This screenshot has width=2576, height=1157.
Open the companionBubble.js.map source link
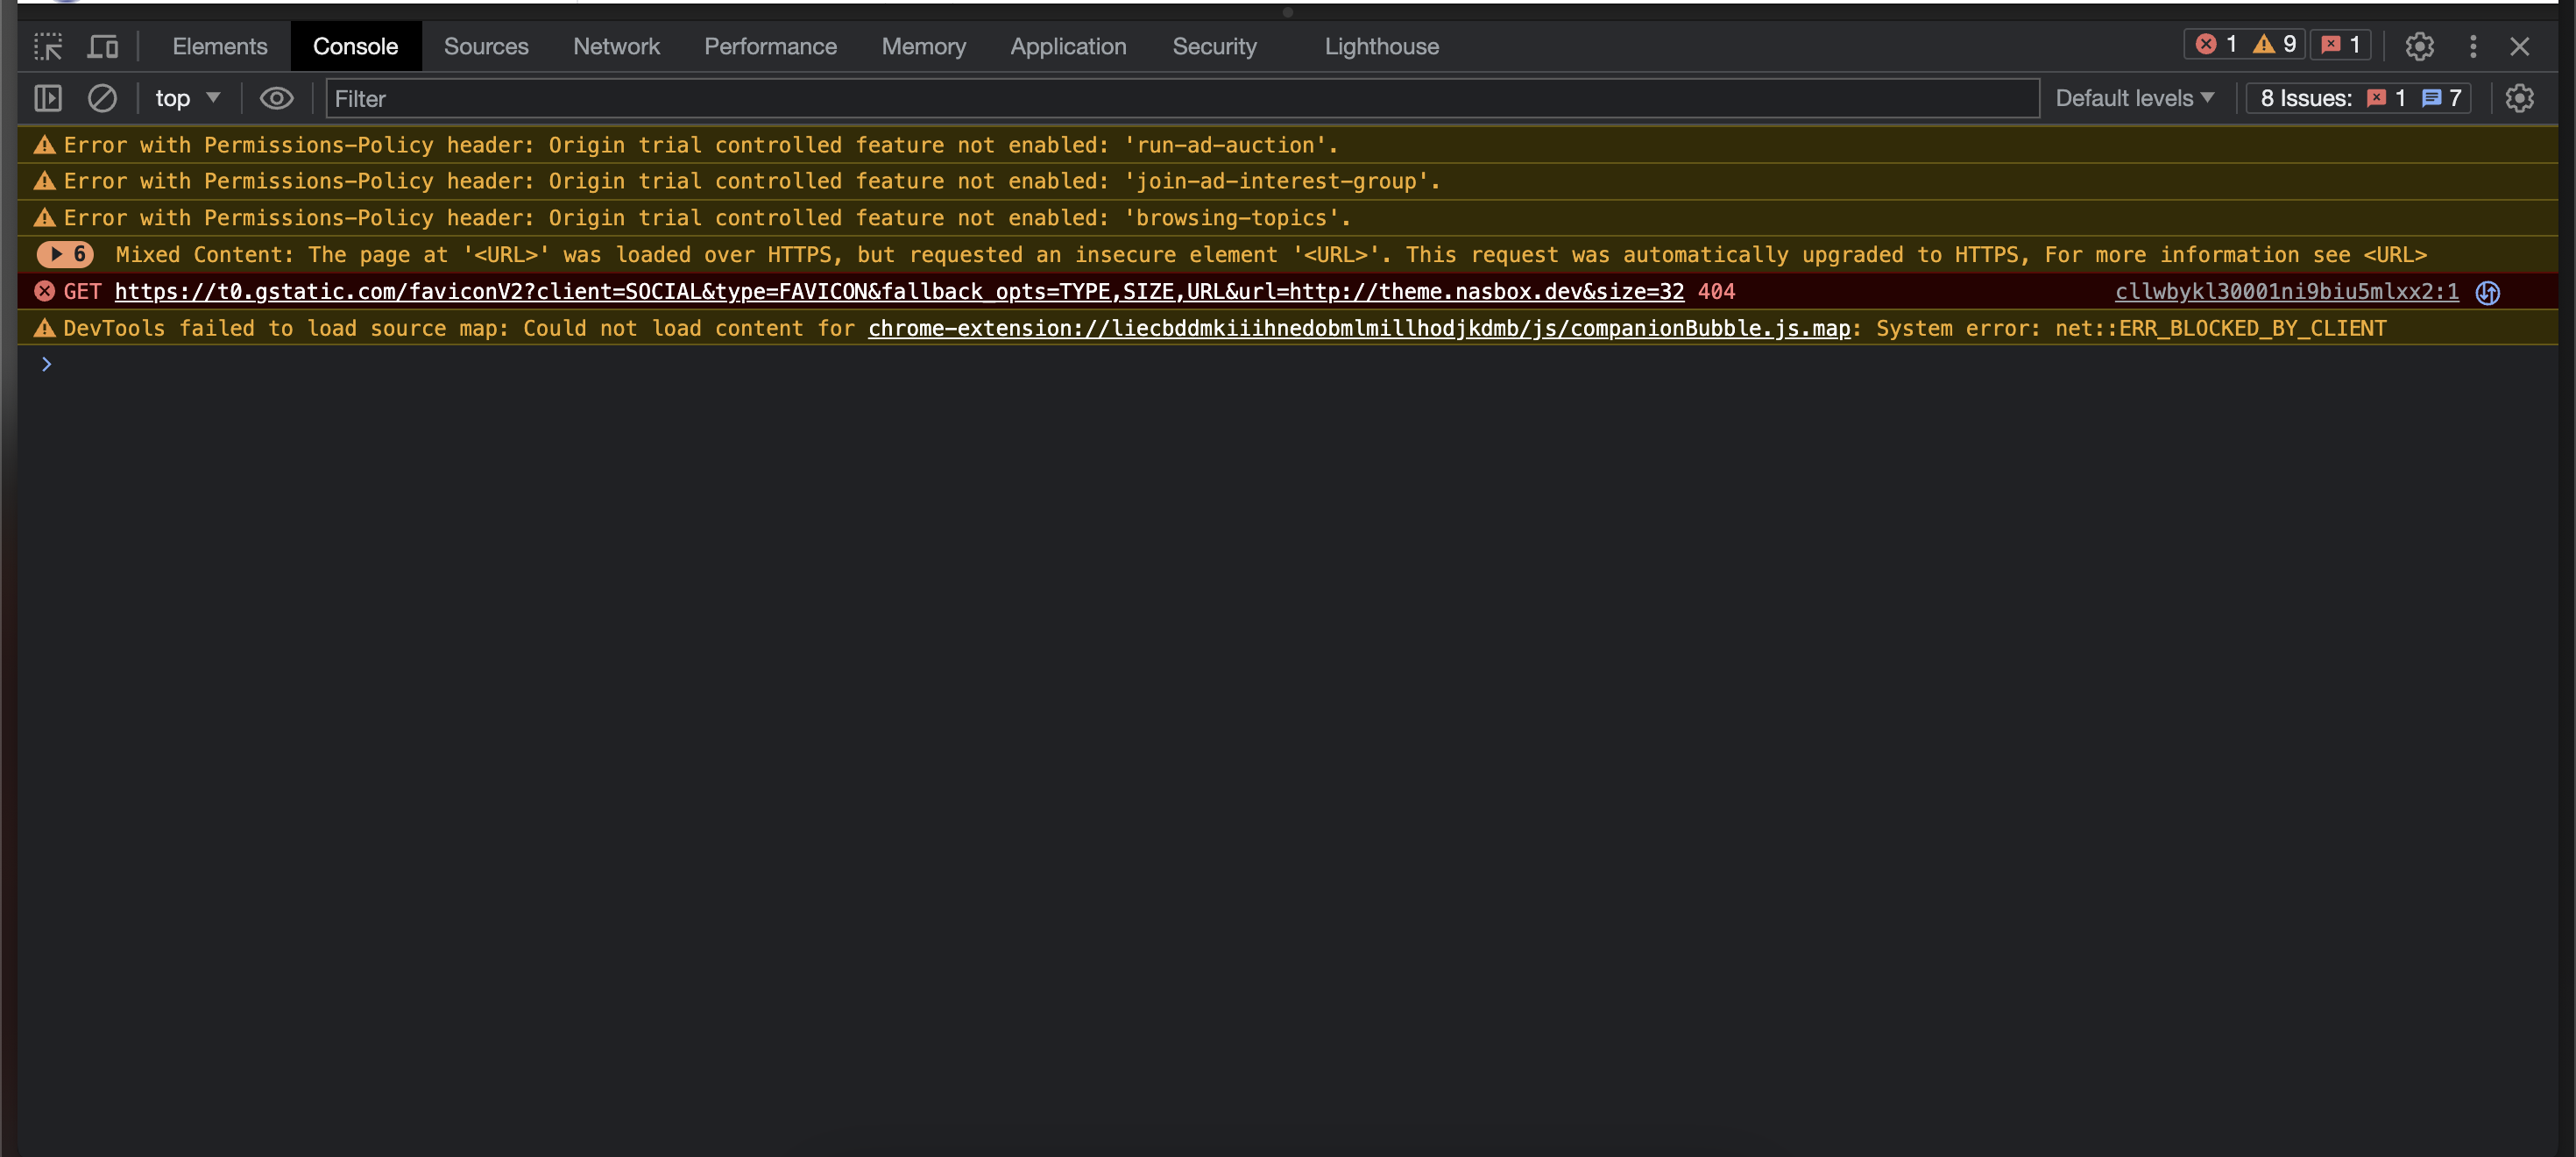(x=1360, y=328)
